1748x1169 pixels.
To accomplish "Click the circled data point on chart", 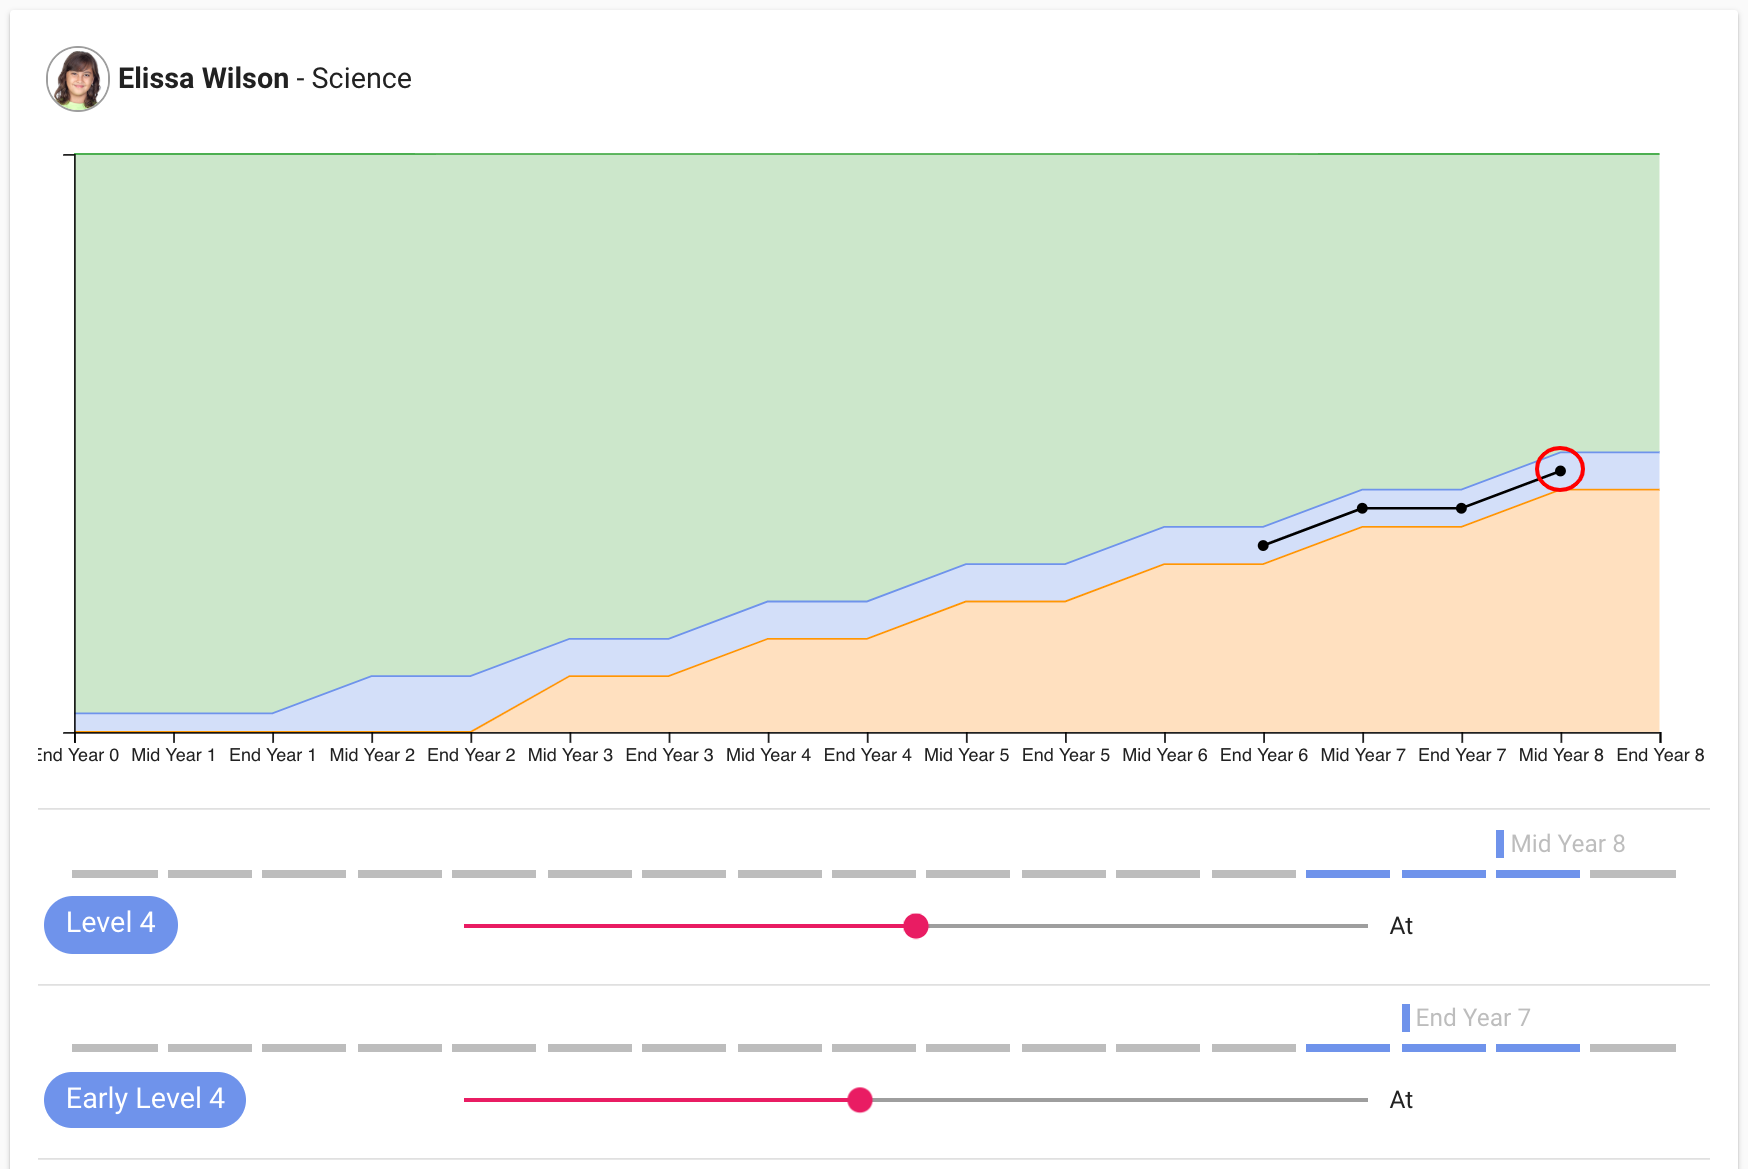I will click(x=1560, y=470).
